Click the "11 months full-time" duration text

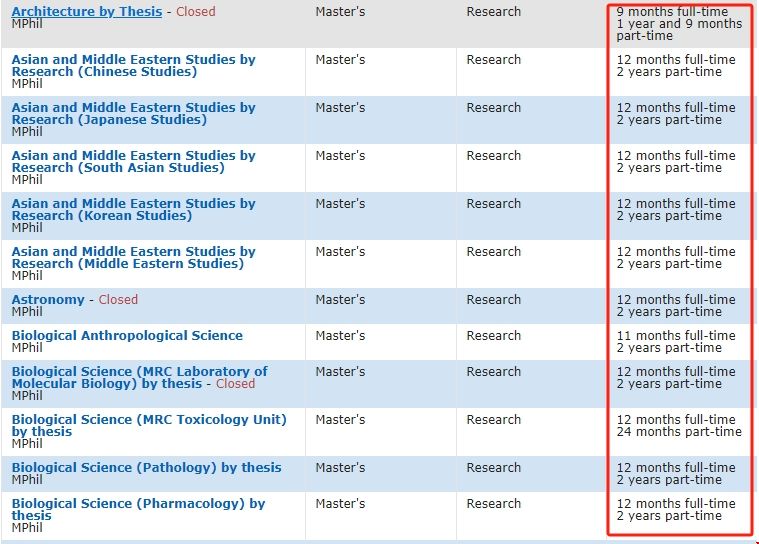pyautogui.click(x=675, y=336)
